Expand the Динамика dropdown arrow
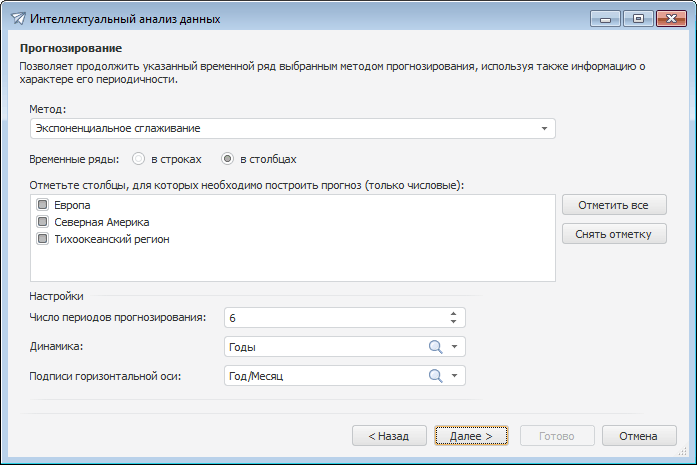 (454, 347)
